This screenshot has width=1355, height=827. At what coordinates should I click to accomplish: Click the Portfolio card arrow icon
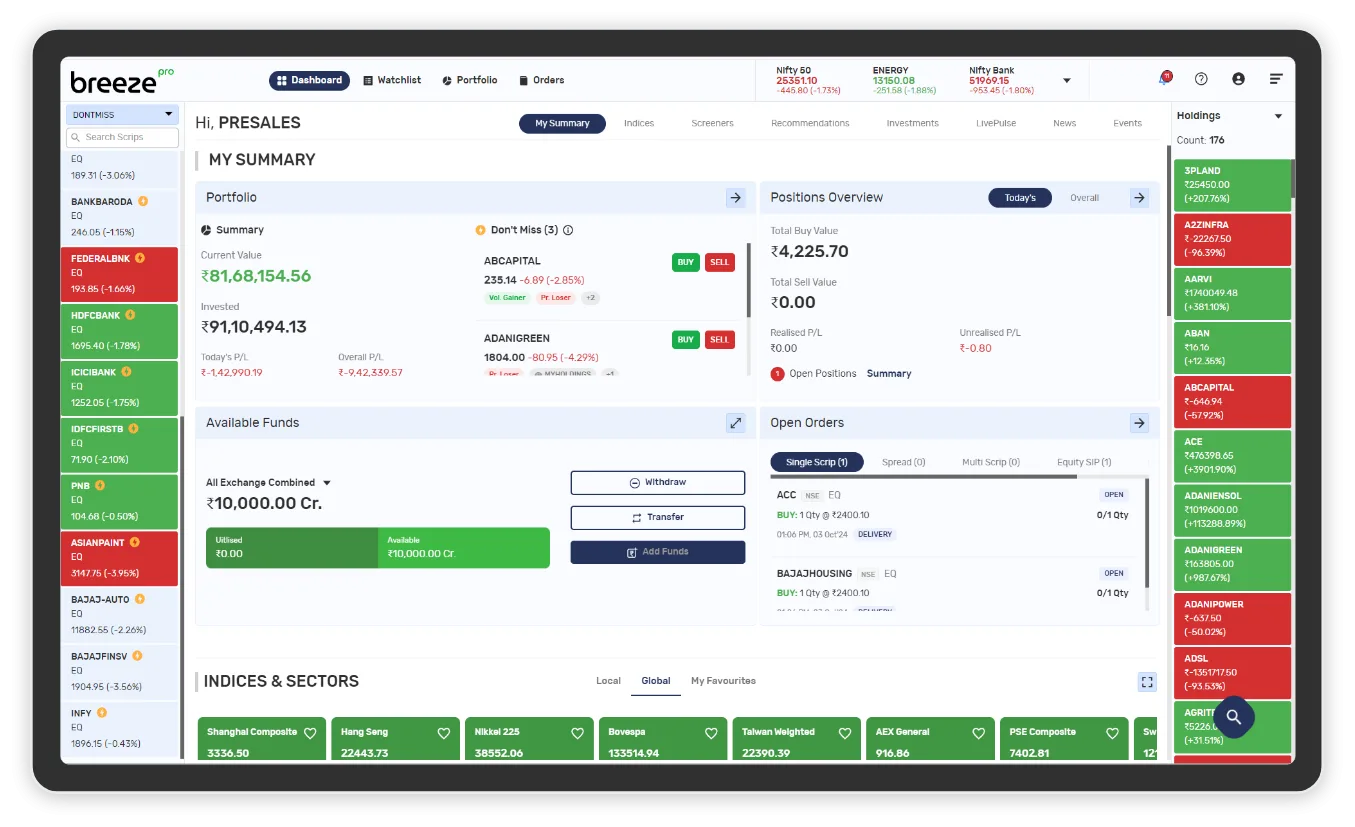736,198
